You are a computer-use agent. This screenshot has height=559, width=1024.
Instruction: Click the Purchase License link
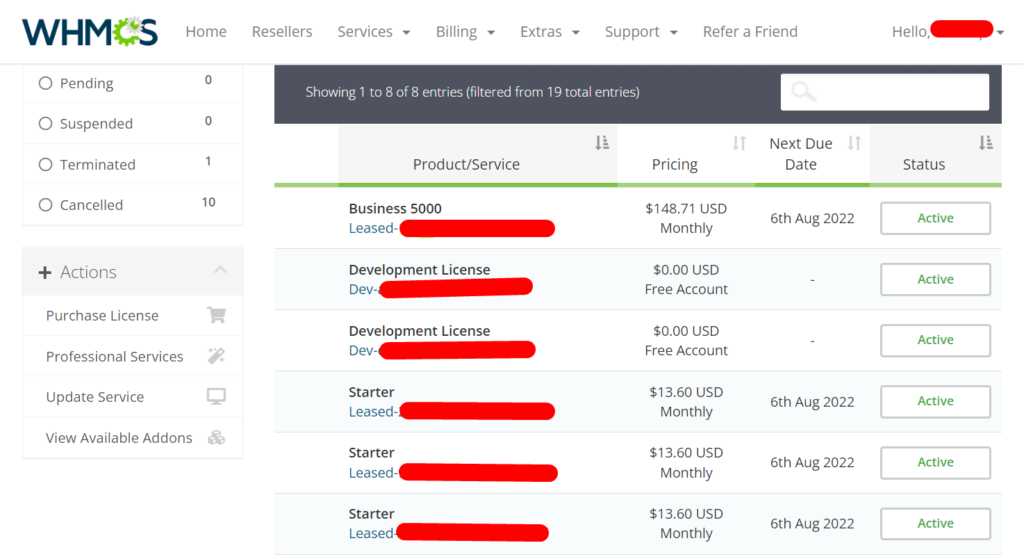pos(103,315)
